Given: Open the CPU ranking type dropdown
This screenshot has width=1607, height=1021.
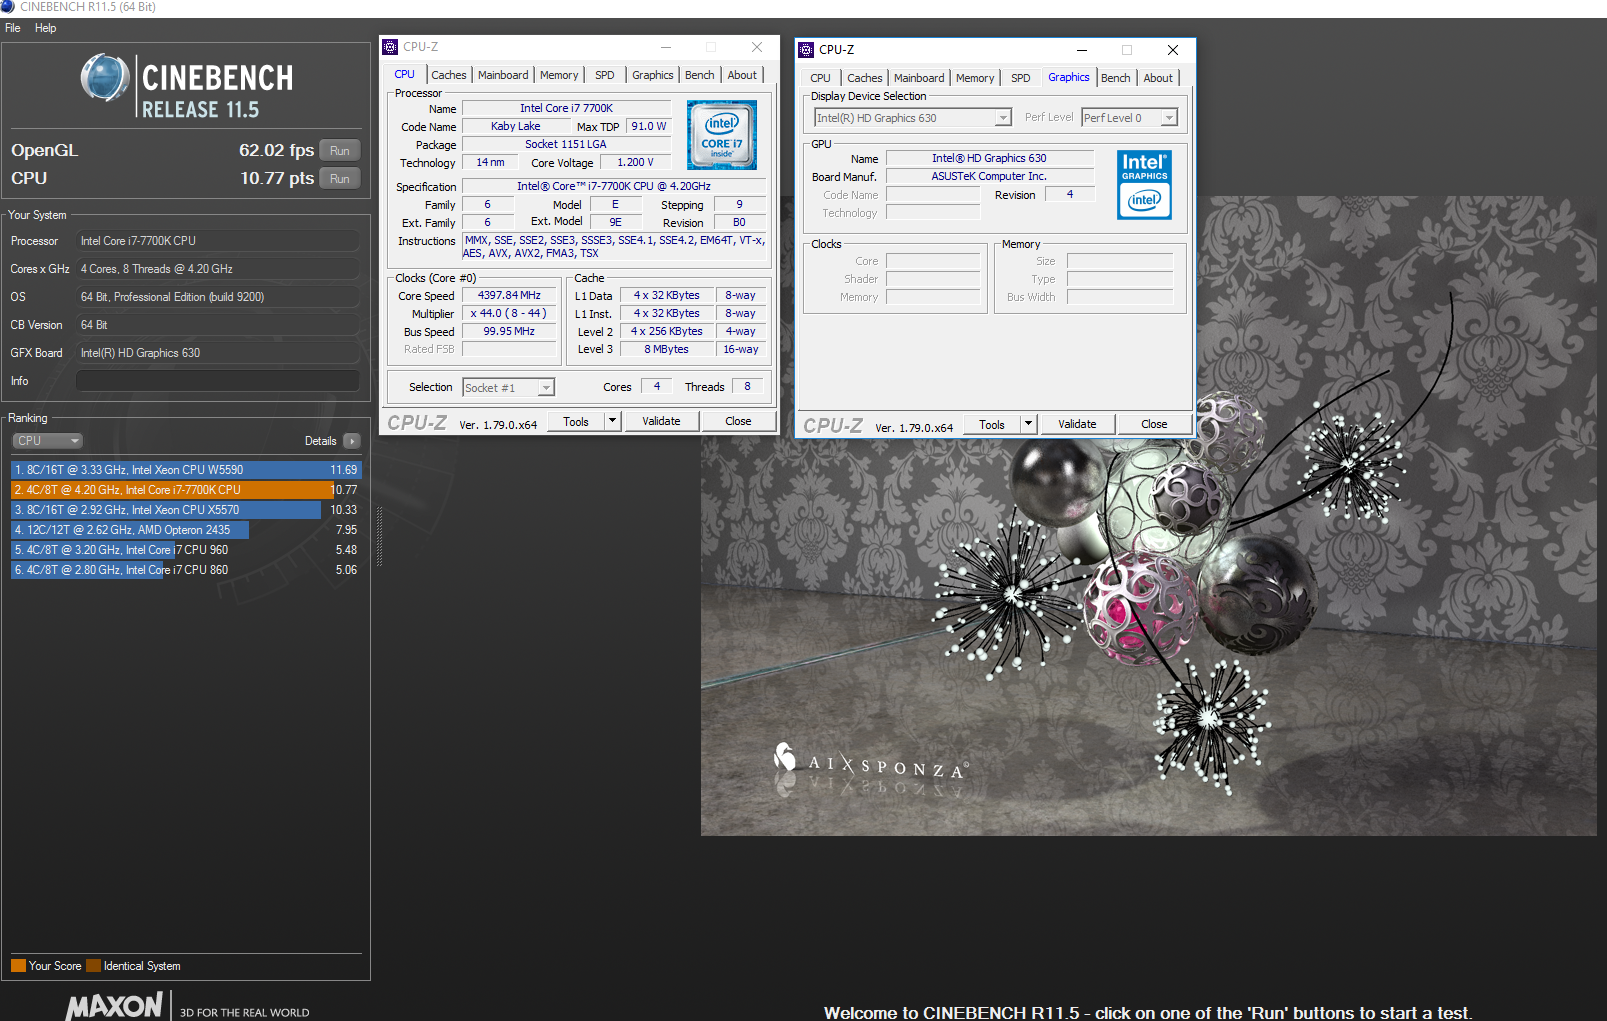Looking at the screenshot, I should point(47,441).
